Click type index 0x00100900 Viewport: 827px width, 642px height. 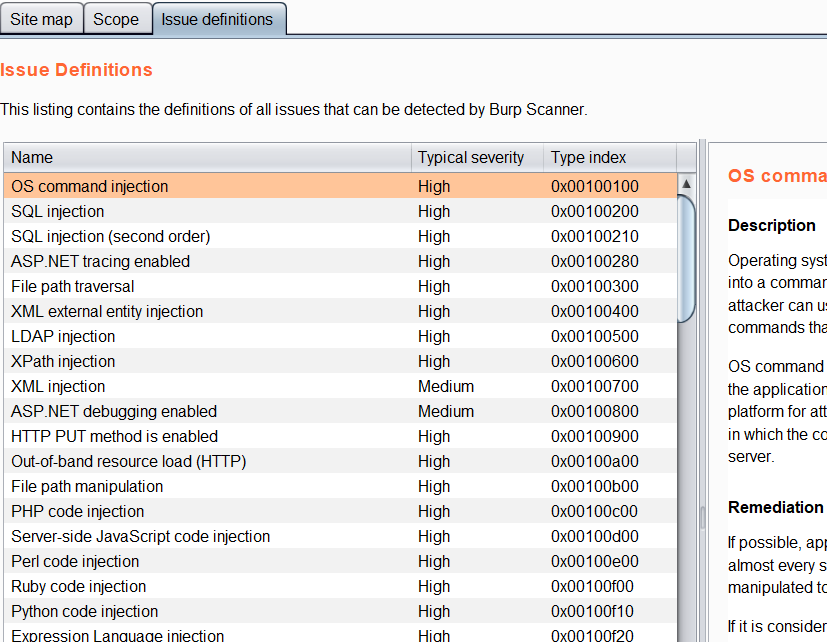[594, 436]
